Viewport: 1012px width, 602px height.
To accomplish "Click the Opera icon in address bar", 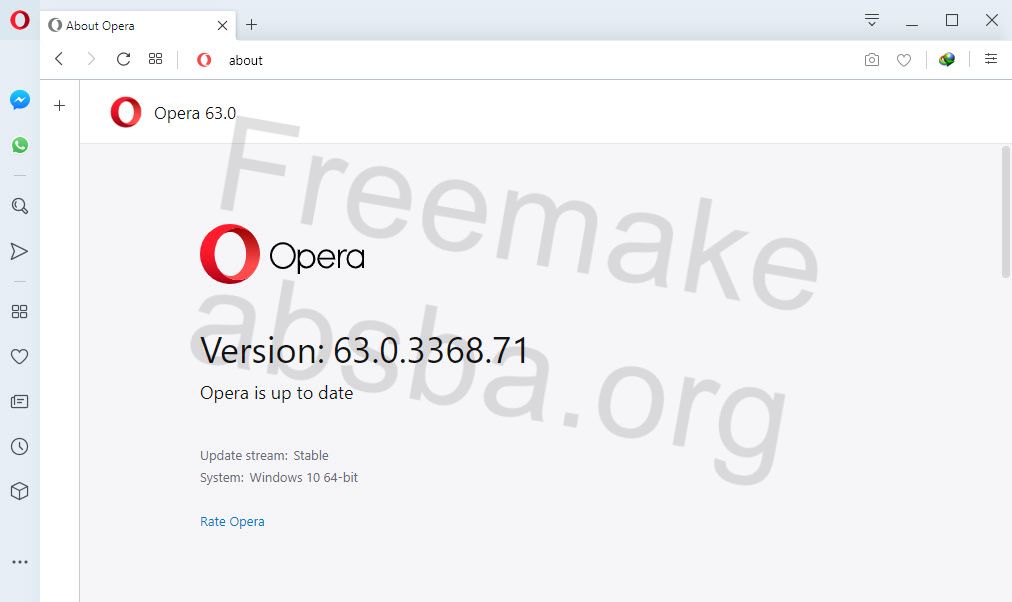I will tap(204, 60).
